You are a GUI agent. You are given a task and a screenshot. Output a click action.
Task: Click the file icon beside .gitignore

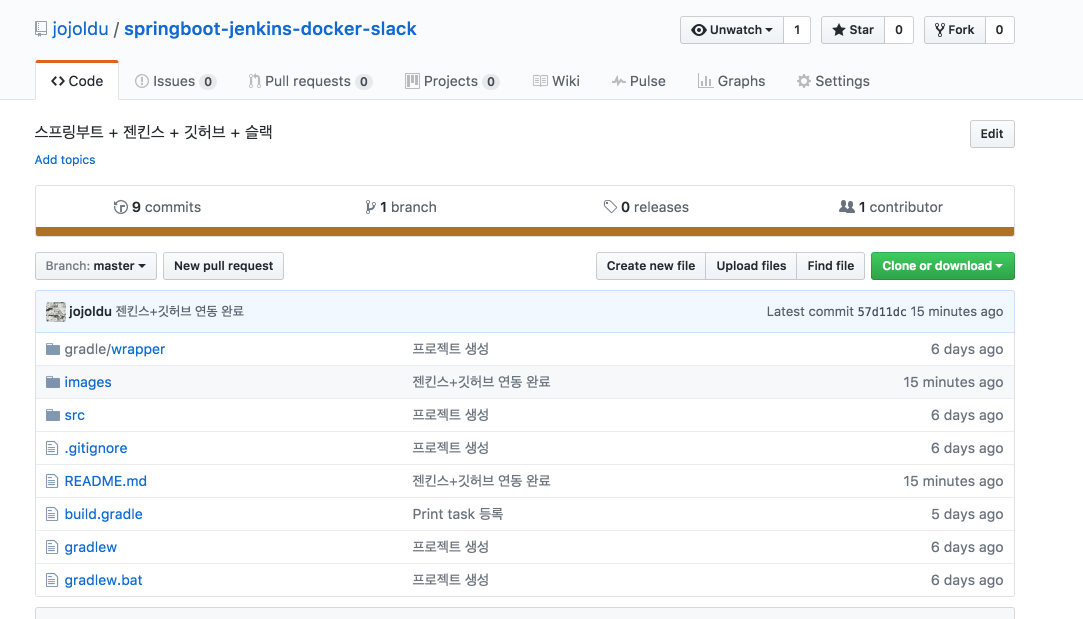(x=52, y=448)
